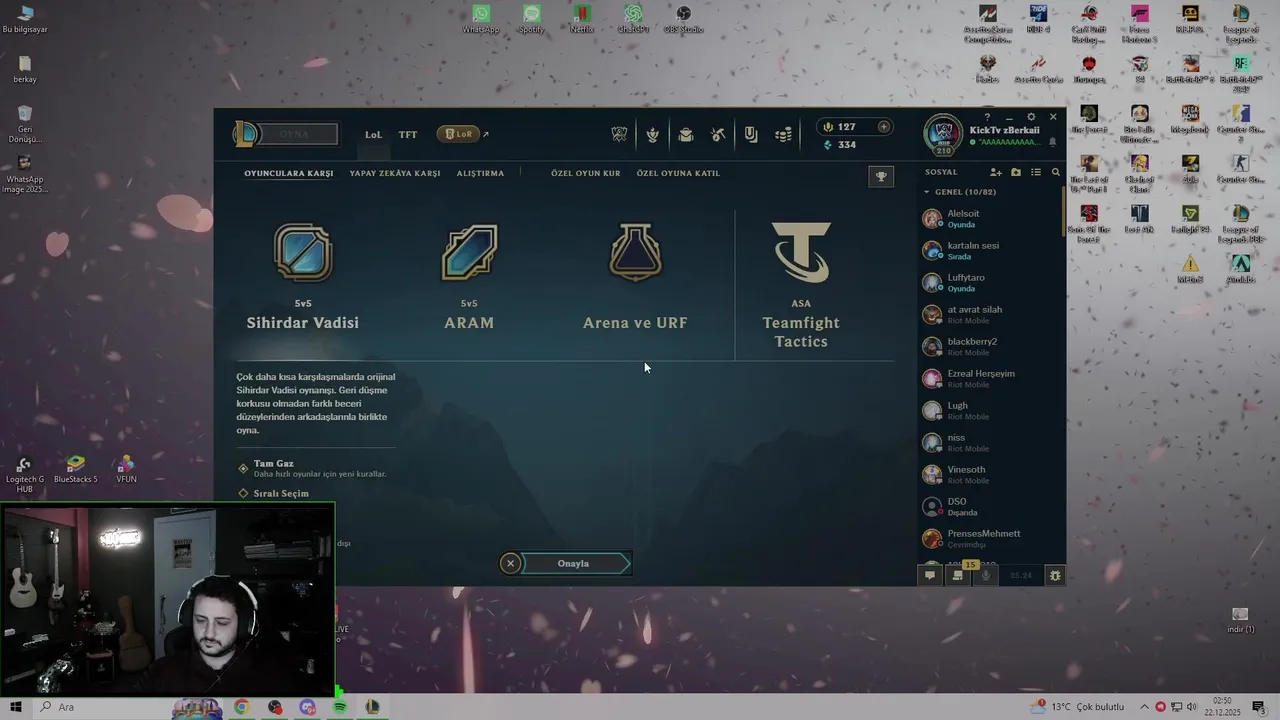This screenshot has width=1280, height=720.
Task: Select the ARAM game mode
Action: 469,277
